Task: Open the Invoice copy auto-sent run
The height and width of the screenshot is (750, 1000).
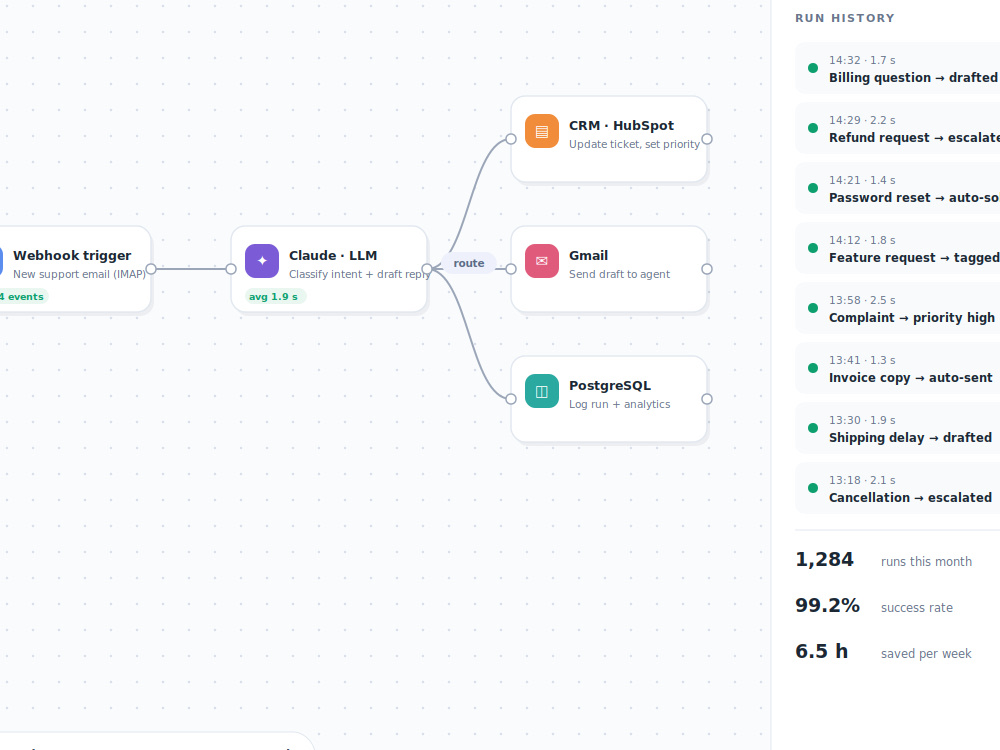Action: pos(897,368)
